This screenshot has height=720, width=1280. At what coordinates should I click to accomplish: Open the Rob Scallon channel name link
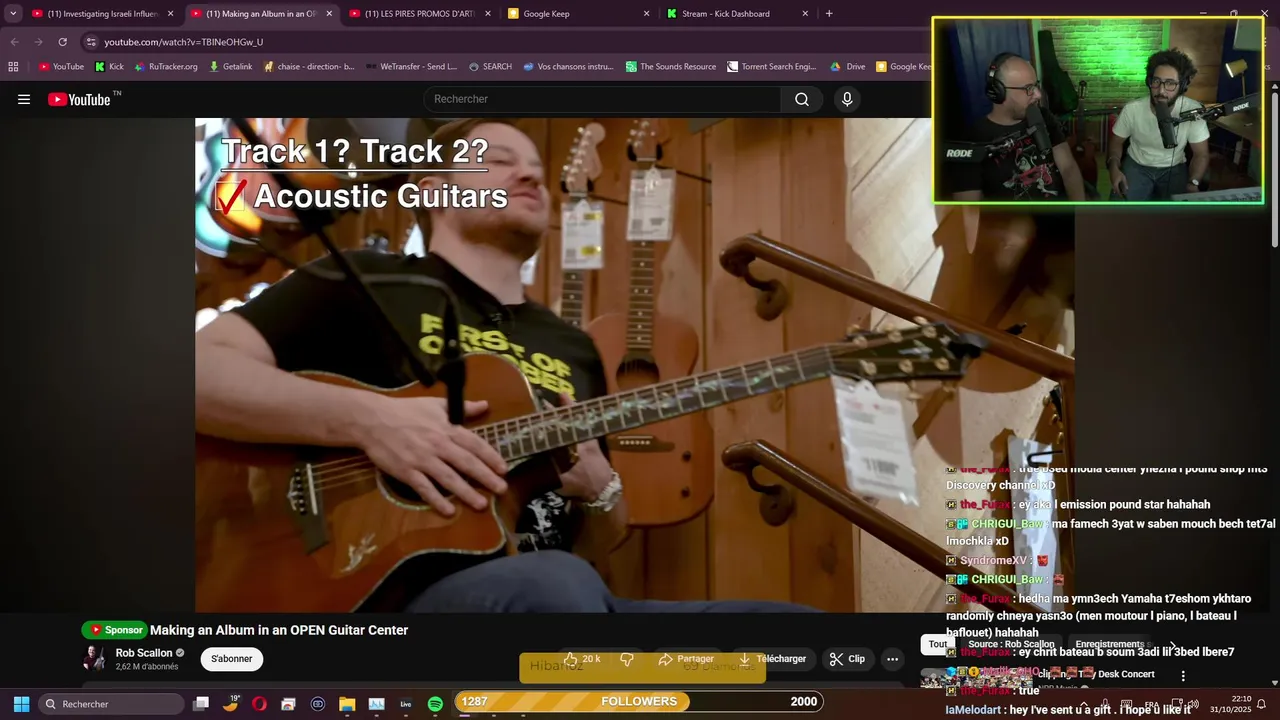(x=144, y=653)
